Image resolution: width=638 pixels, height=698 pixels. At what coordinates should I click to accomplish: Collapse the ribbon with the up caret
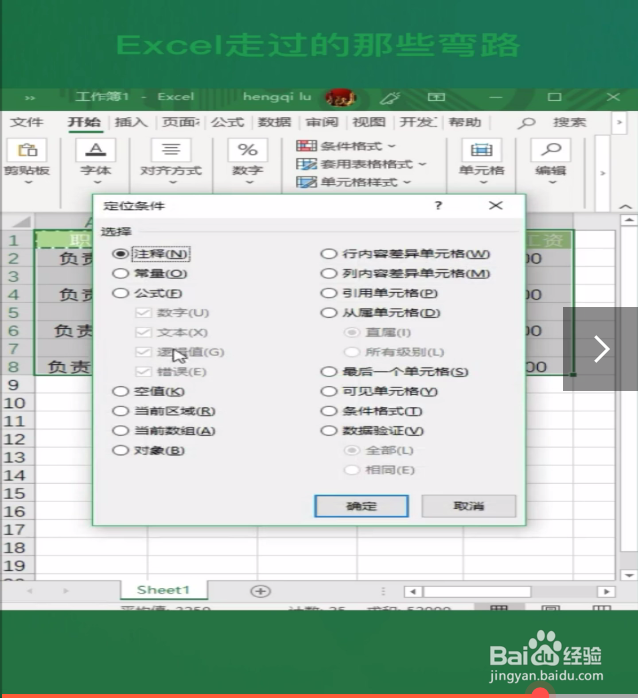(x=625, y=207)
